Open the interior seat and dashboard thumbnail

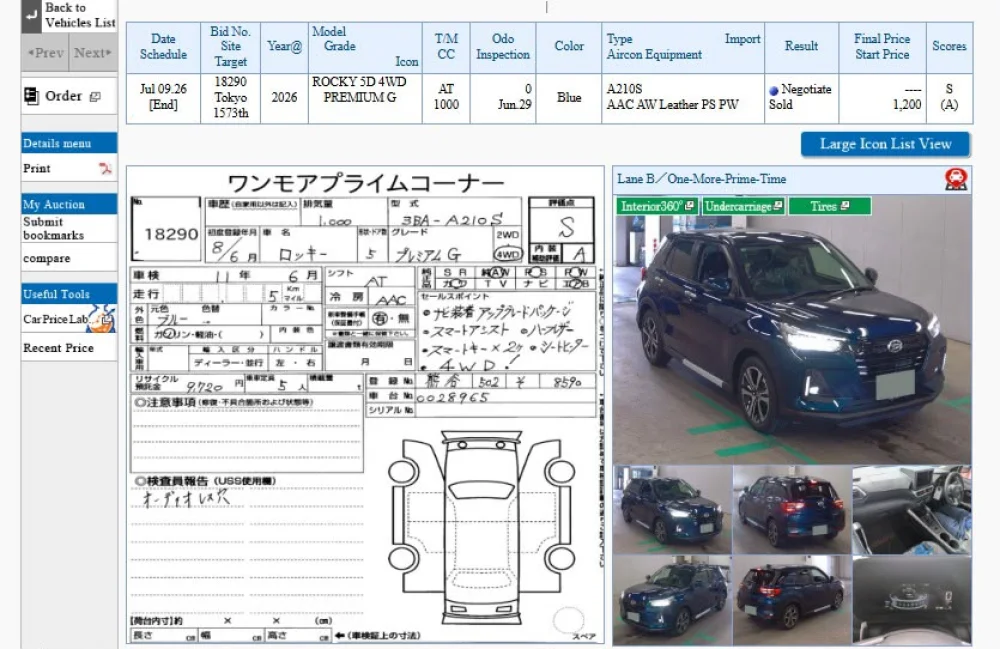(x=911, y=509)
